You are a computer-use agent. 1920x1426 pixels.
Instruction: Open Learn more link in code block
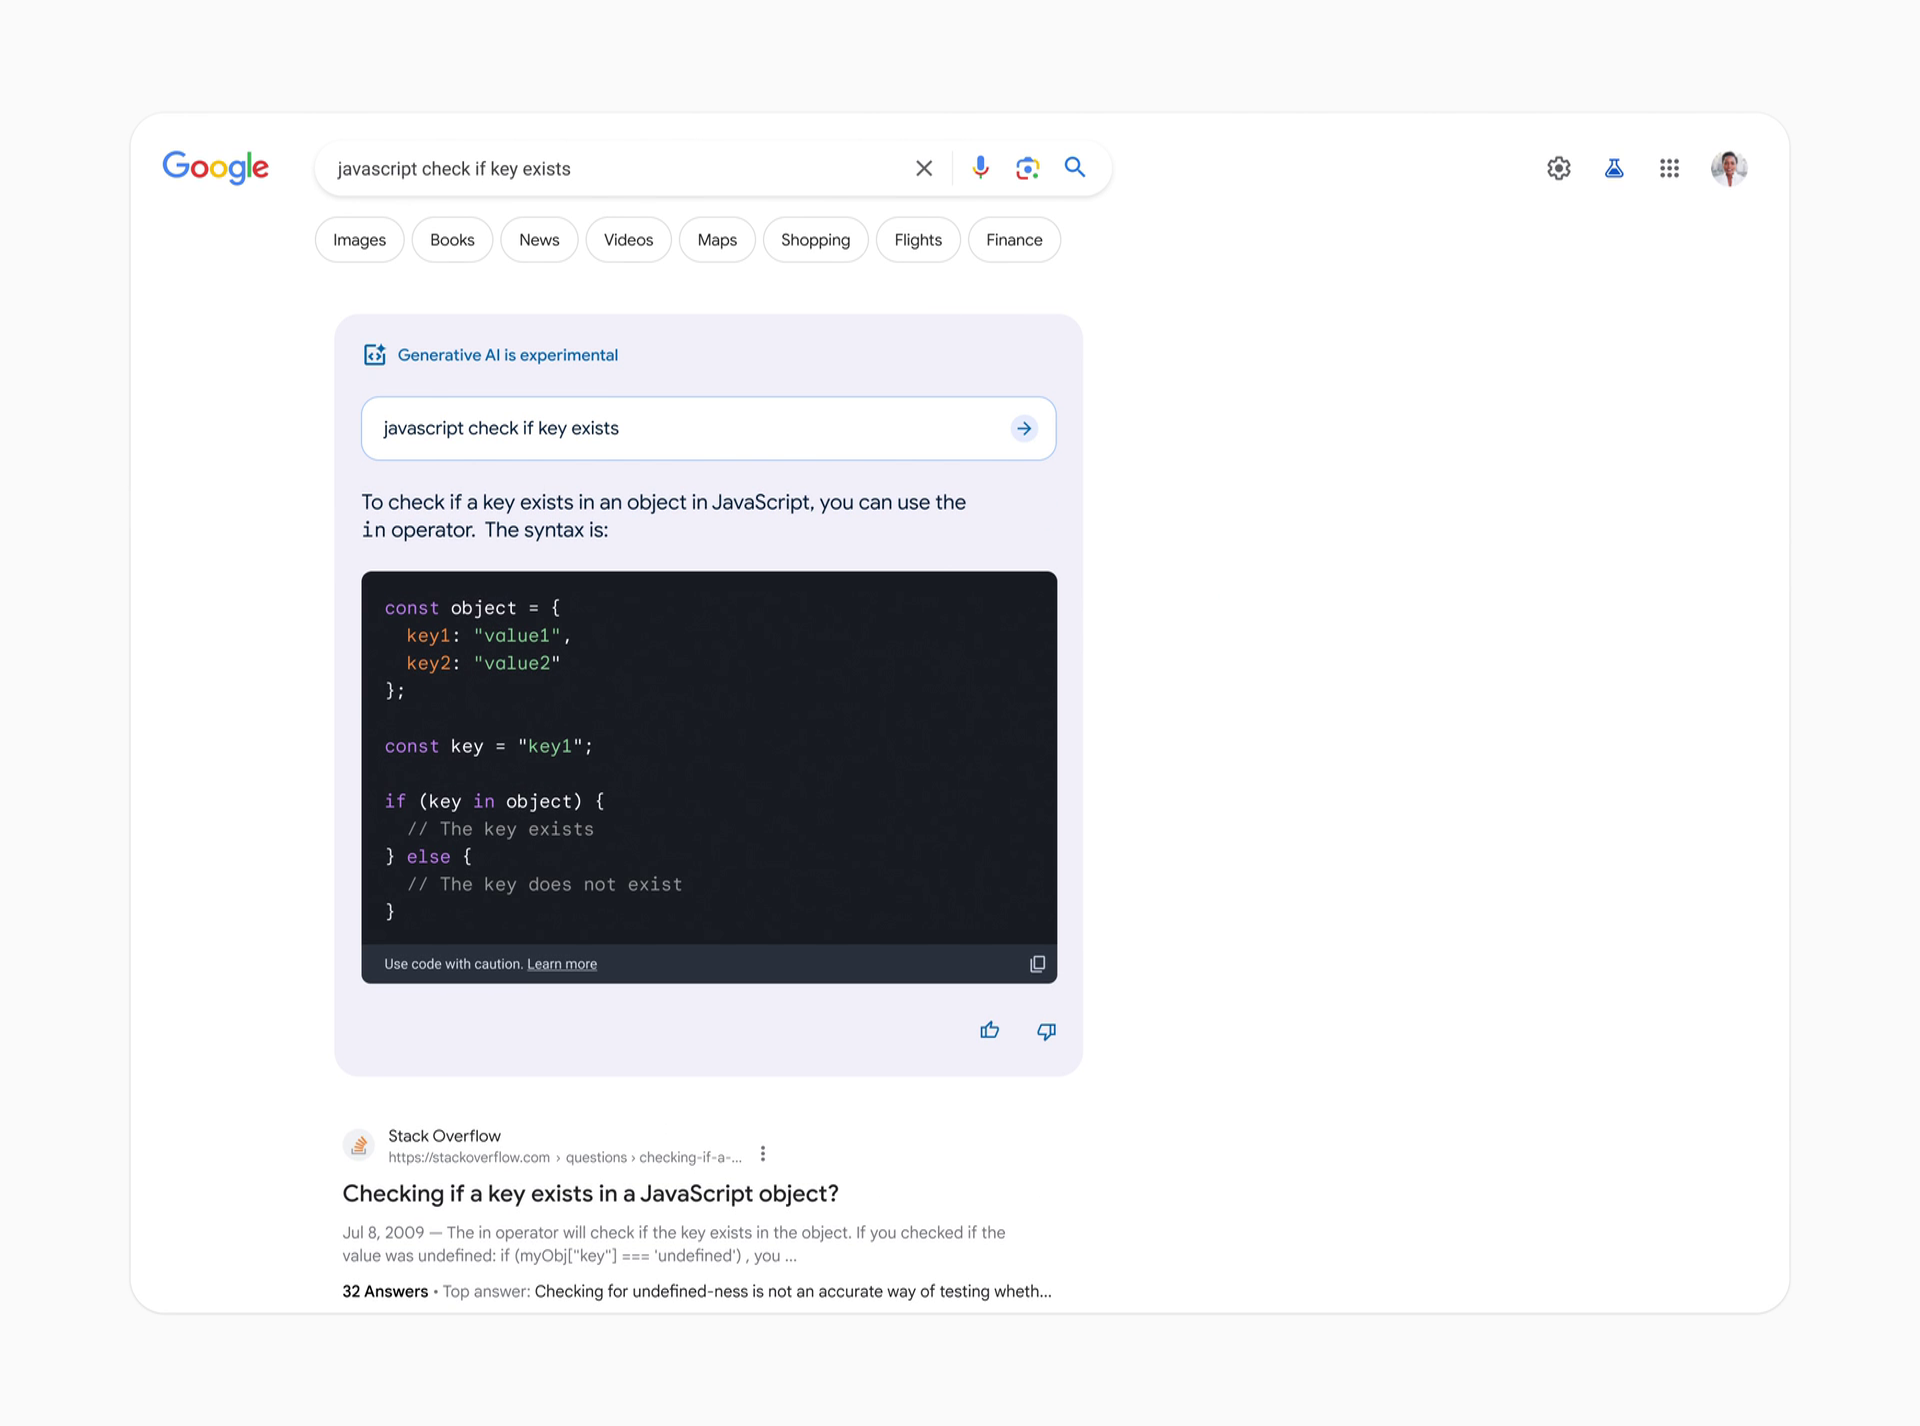(562, 964)
